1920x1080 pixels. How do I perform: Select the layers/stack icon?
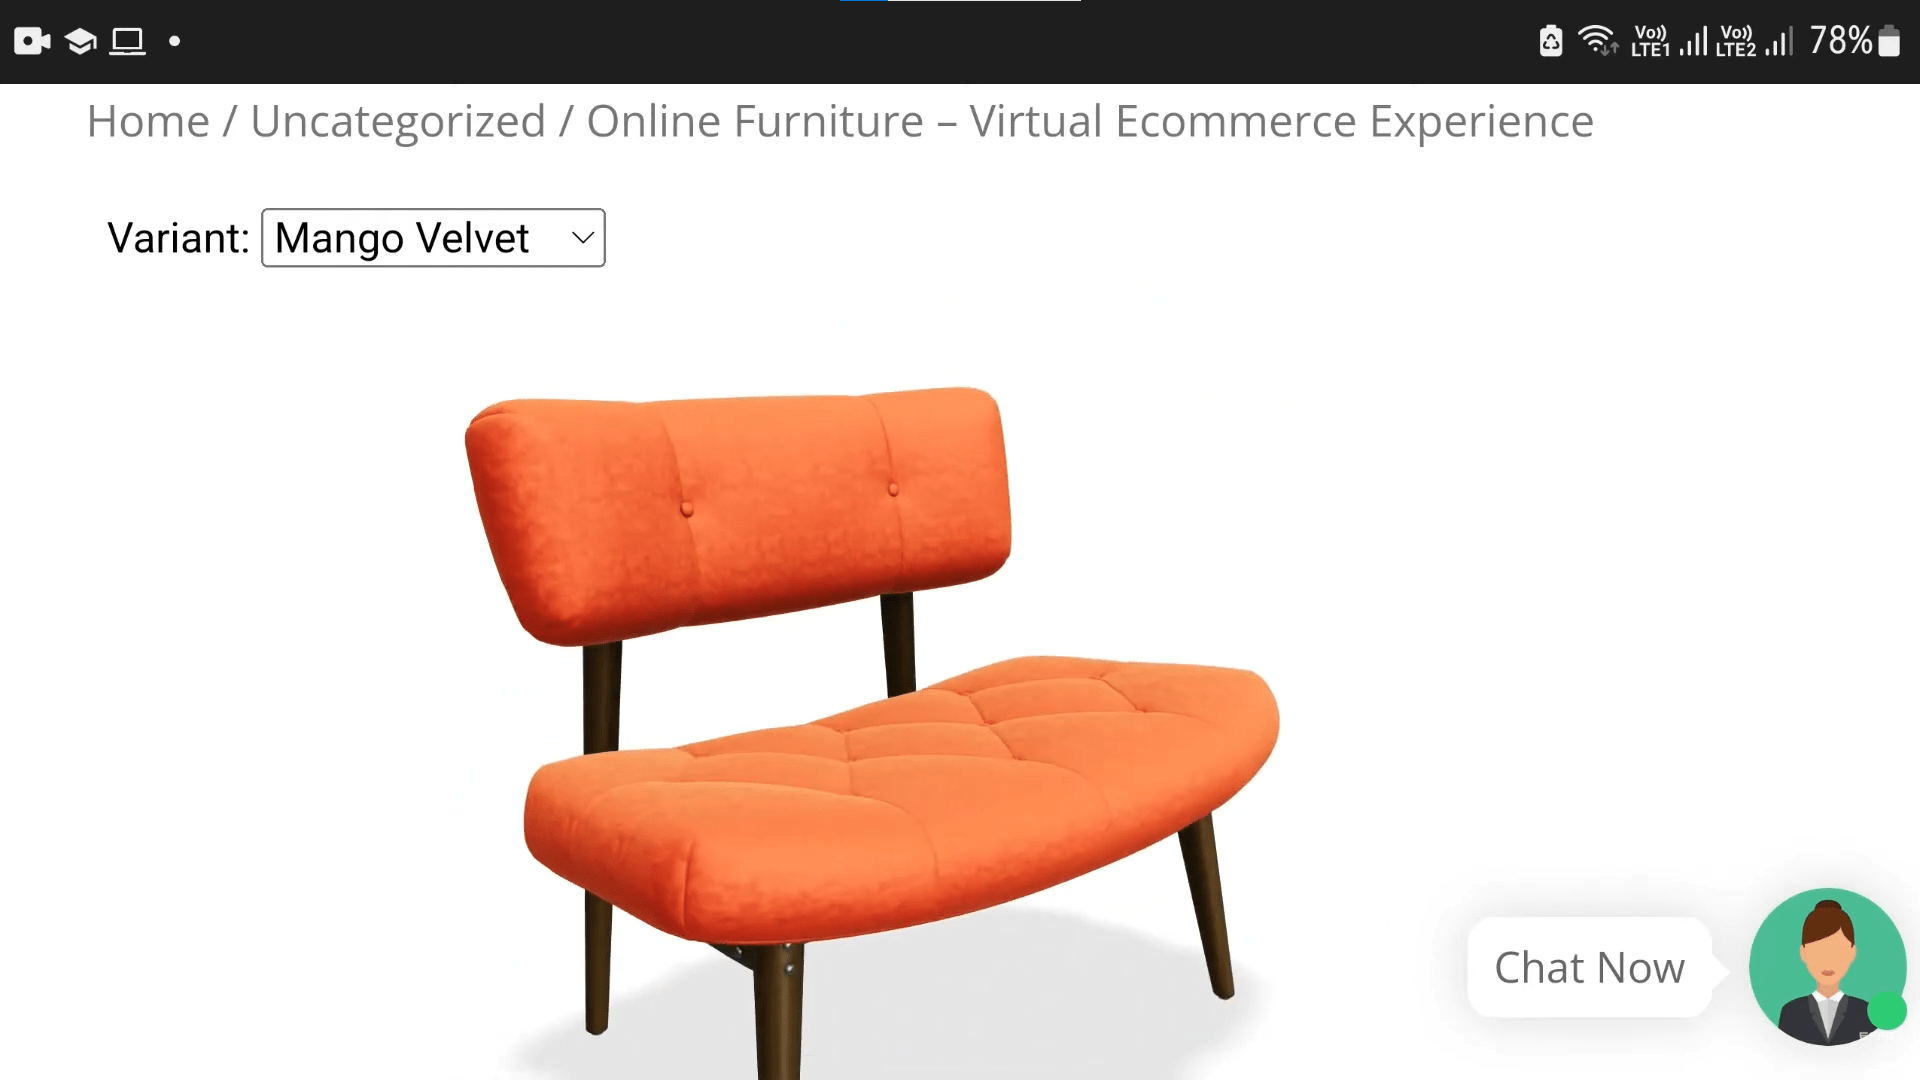[x=80, y=41]
